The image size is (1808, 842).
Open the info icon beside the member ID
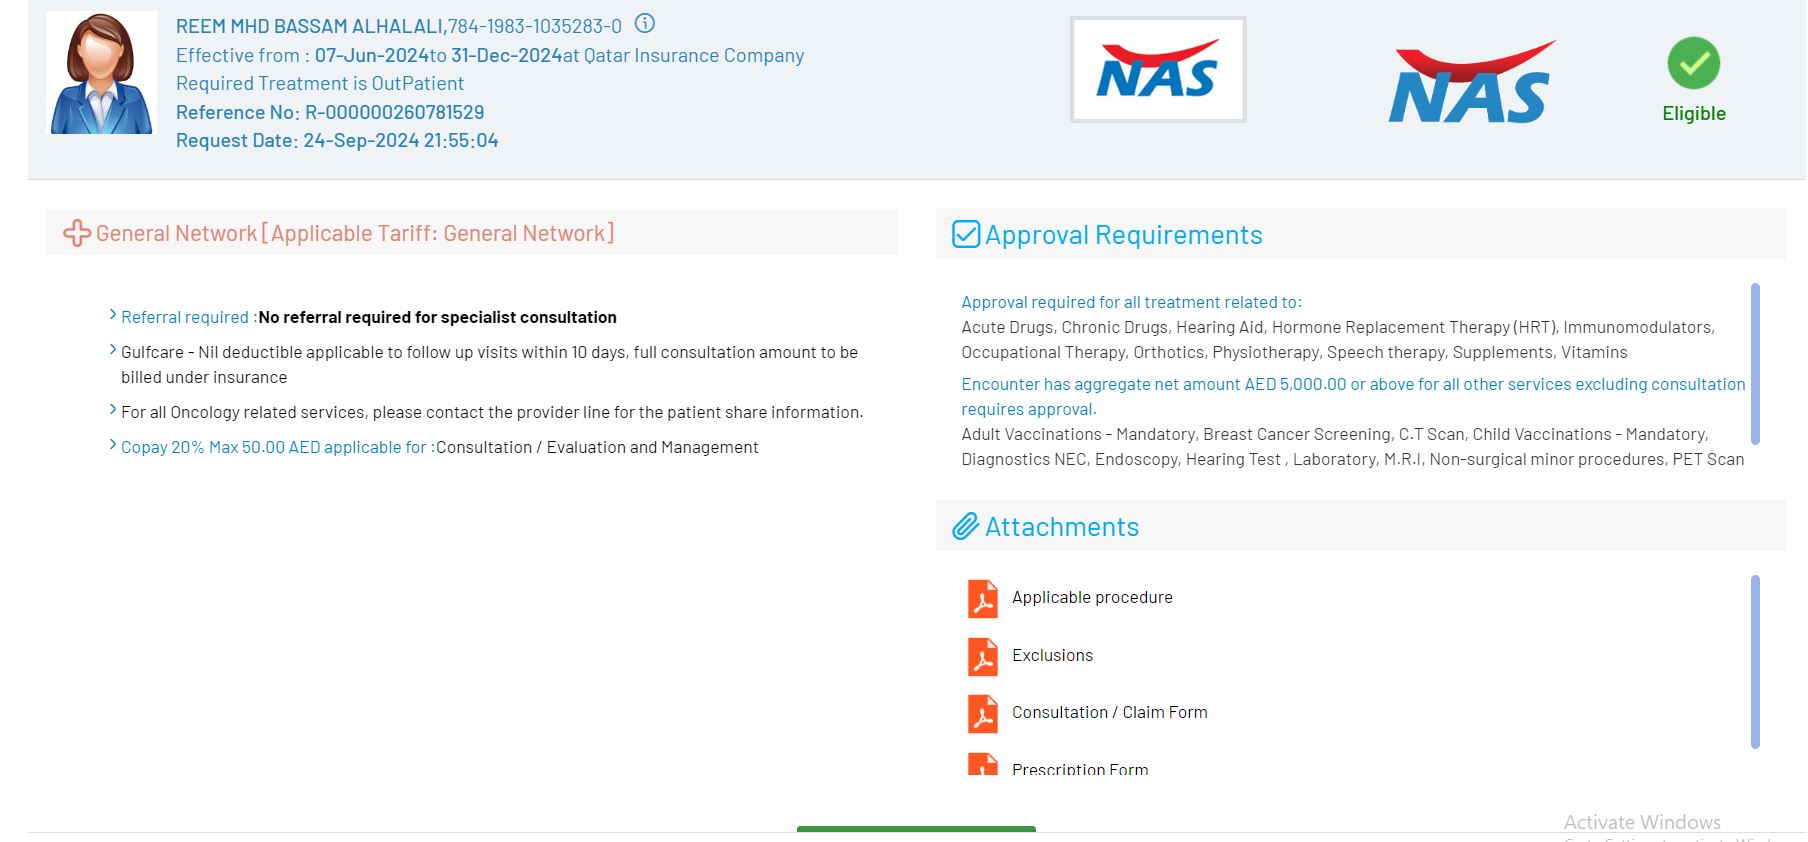(x=645, y=23)
